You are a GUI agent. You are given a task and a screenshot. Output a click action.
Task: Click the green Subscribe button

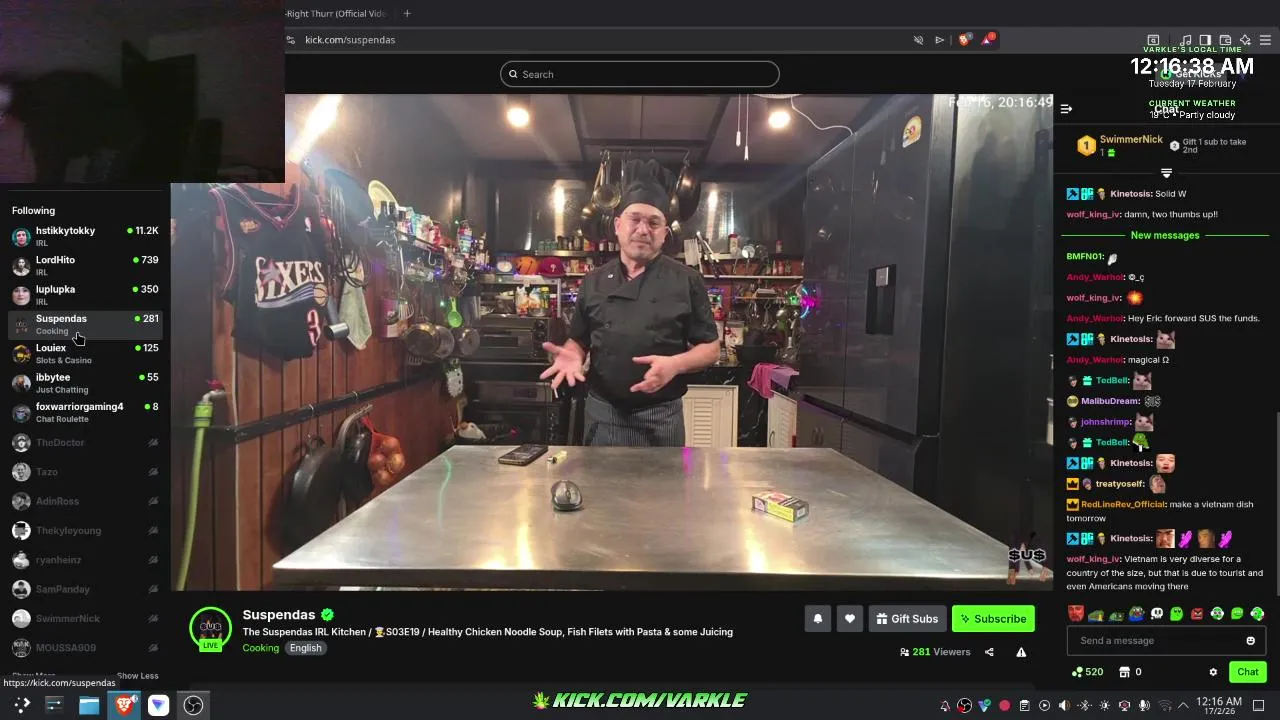pyautogui.click(x=993, y=619)
